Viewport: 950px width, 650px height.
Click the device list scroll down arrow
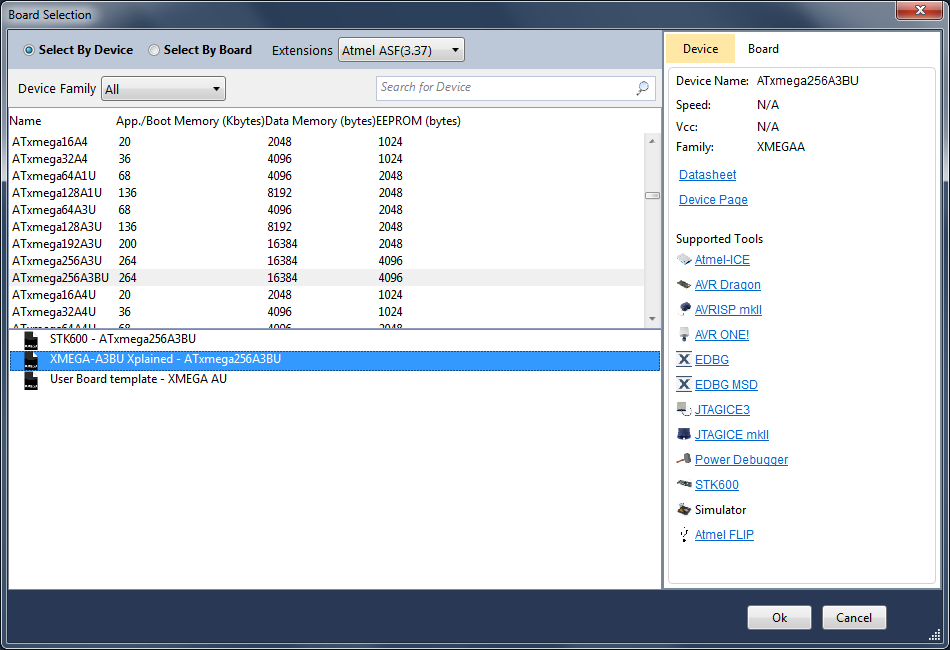click(x=652, y=319)
